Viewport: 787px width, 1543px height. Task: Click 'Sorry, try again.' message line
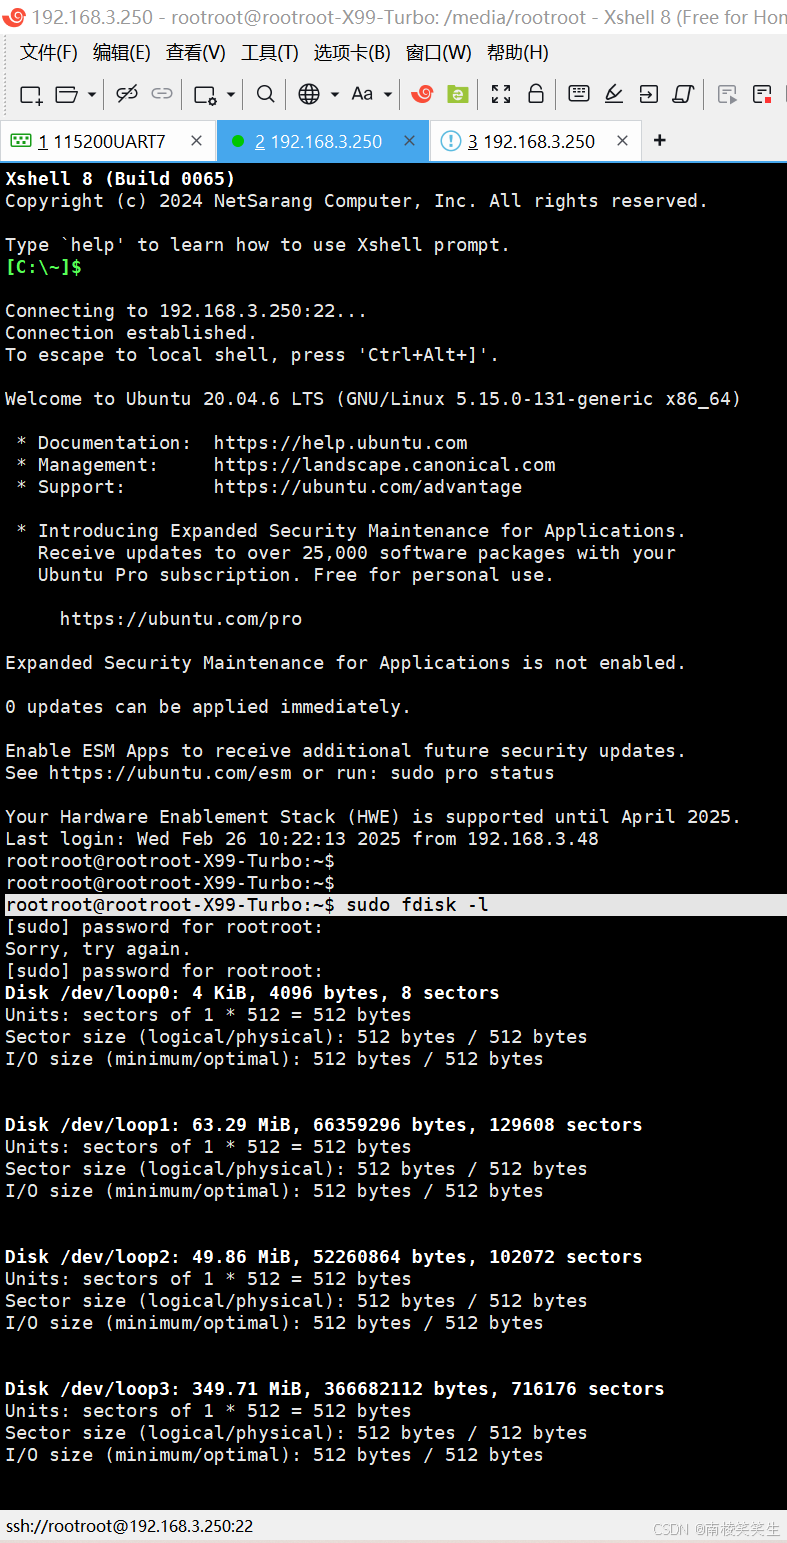coord(98,949)
